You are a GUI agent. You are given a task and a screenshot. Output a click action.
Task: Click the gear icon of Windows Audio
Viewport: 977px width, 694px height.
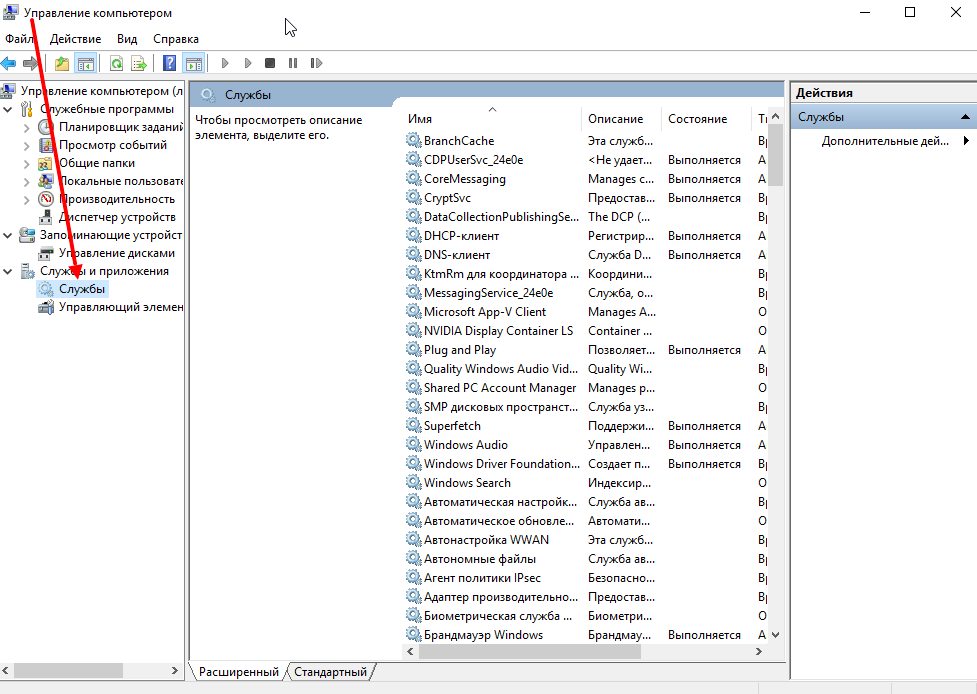pyautogui.click(x=413, y=444)
